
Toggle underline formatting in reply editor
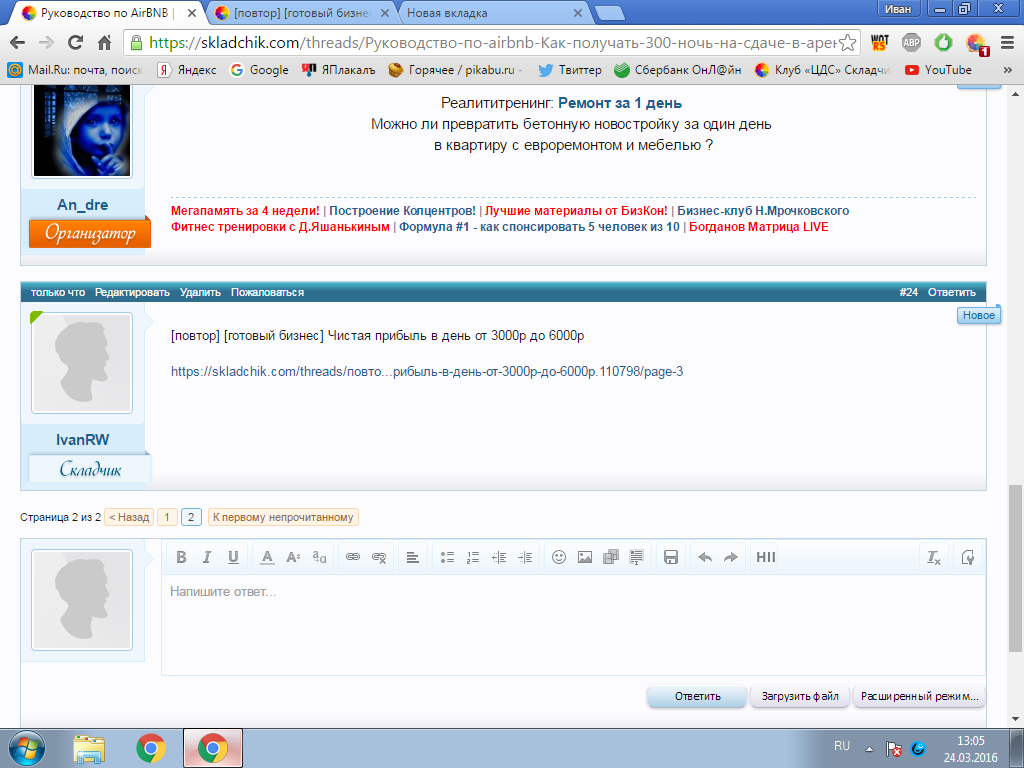[x=233, y=557]
